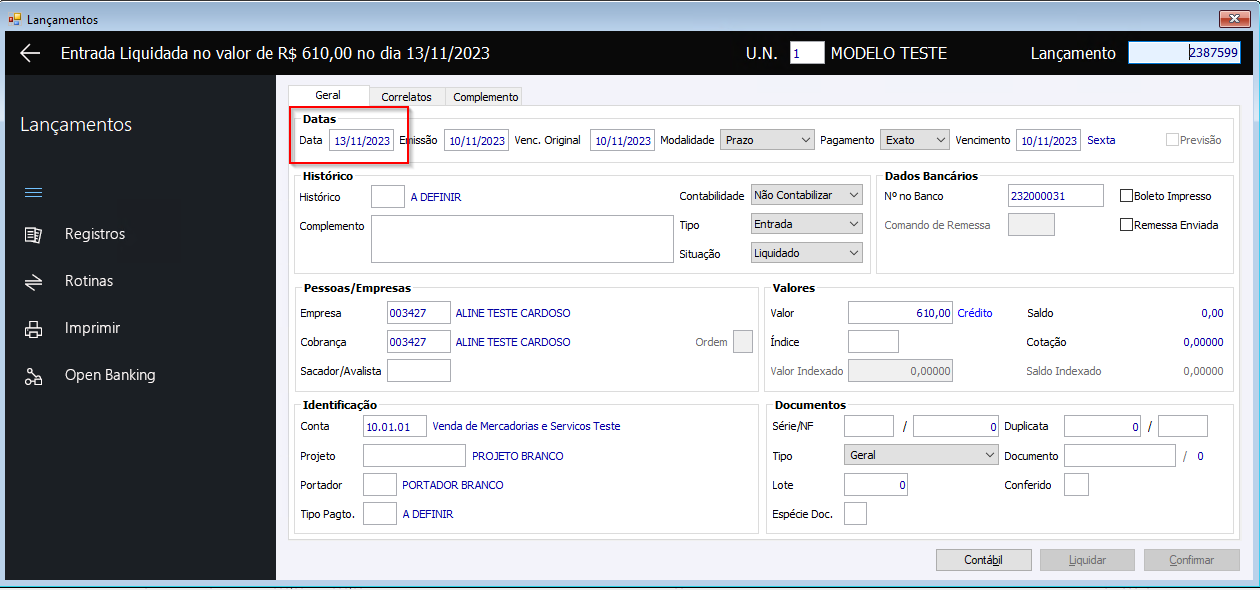Click the Lote field
Image resolution: width=1260 pixels, height=590 pixels.
[x=876, y=485]
